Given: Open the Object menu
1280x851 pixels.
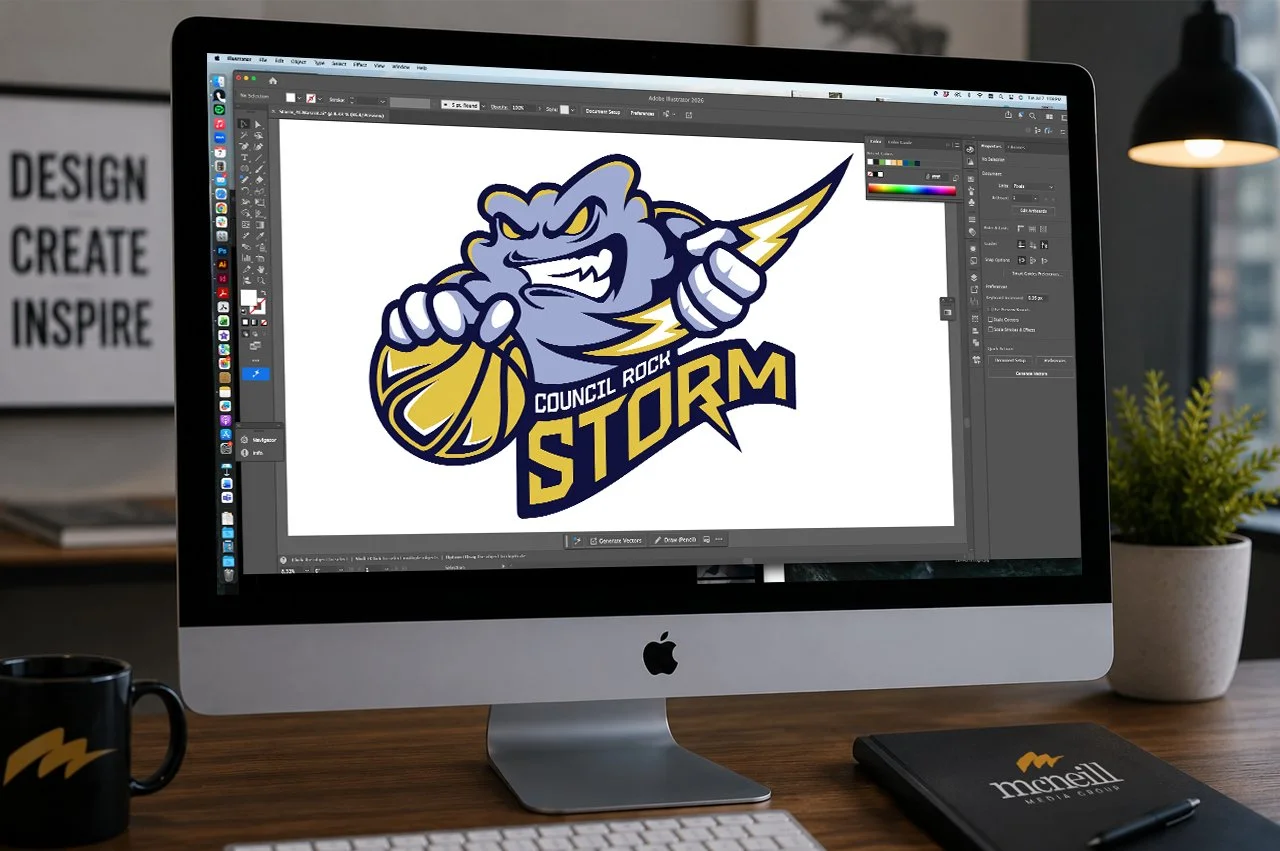Looking at the screenshot, I should point(298,62).
